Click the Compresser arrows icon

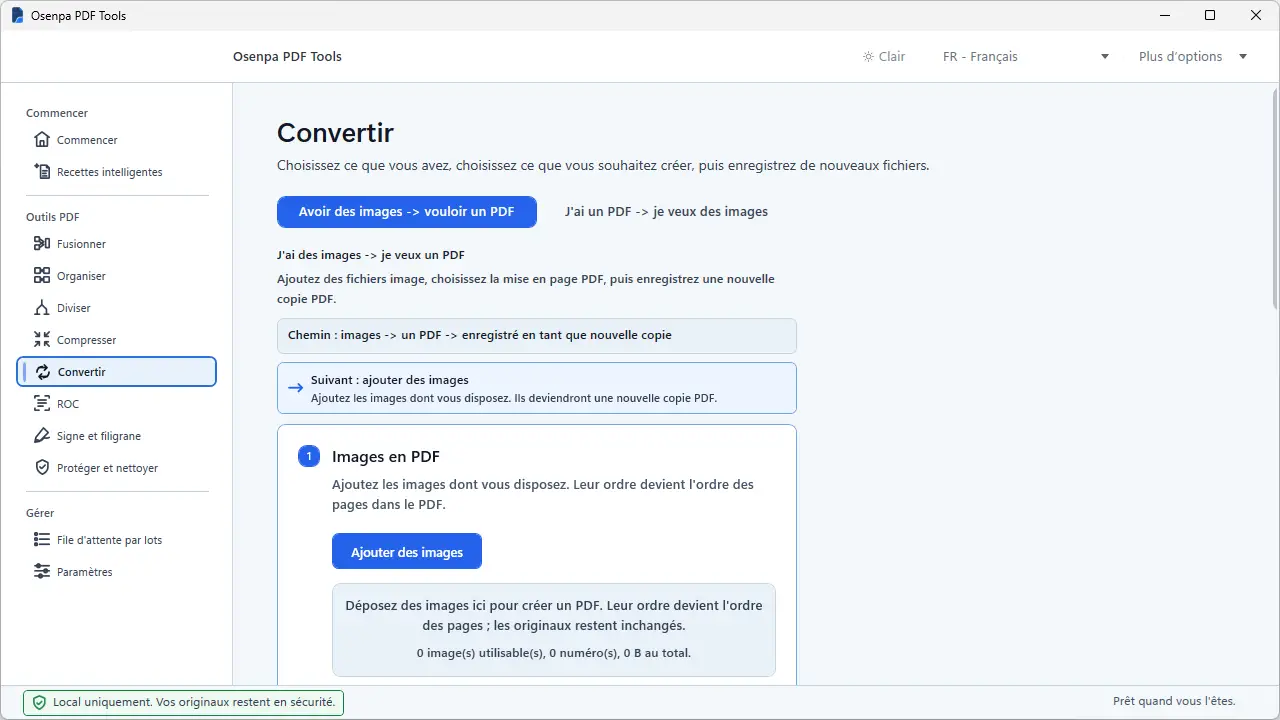tap(42, 340)
